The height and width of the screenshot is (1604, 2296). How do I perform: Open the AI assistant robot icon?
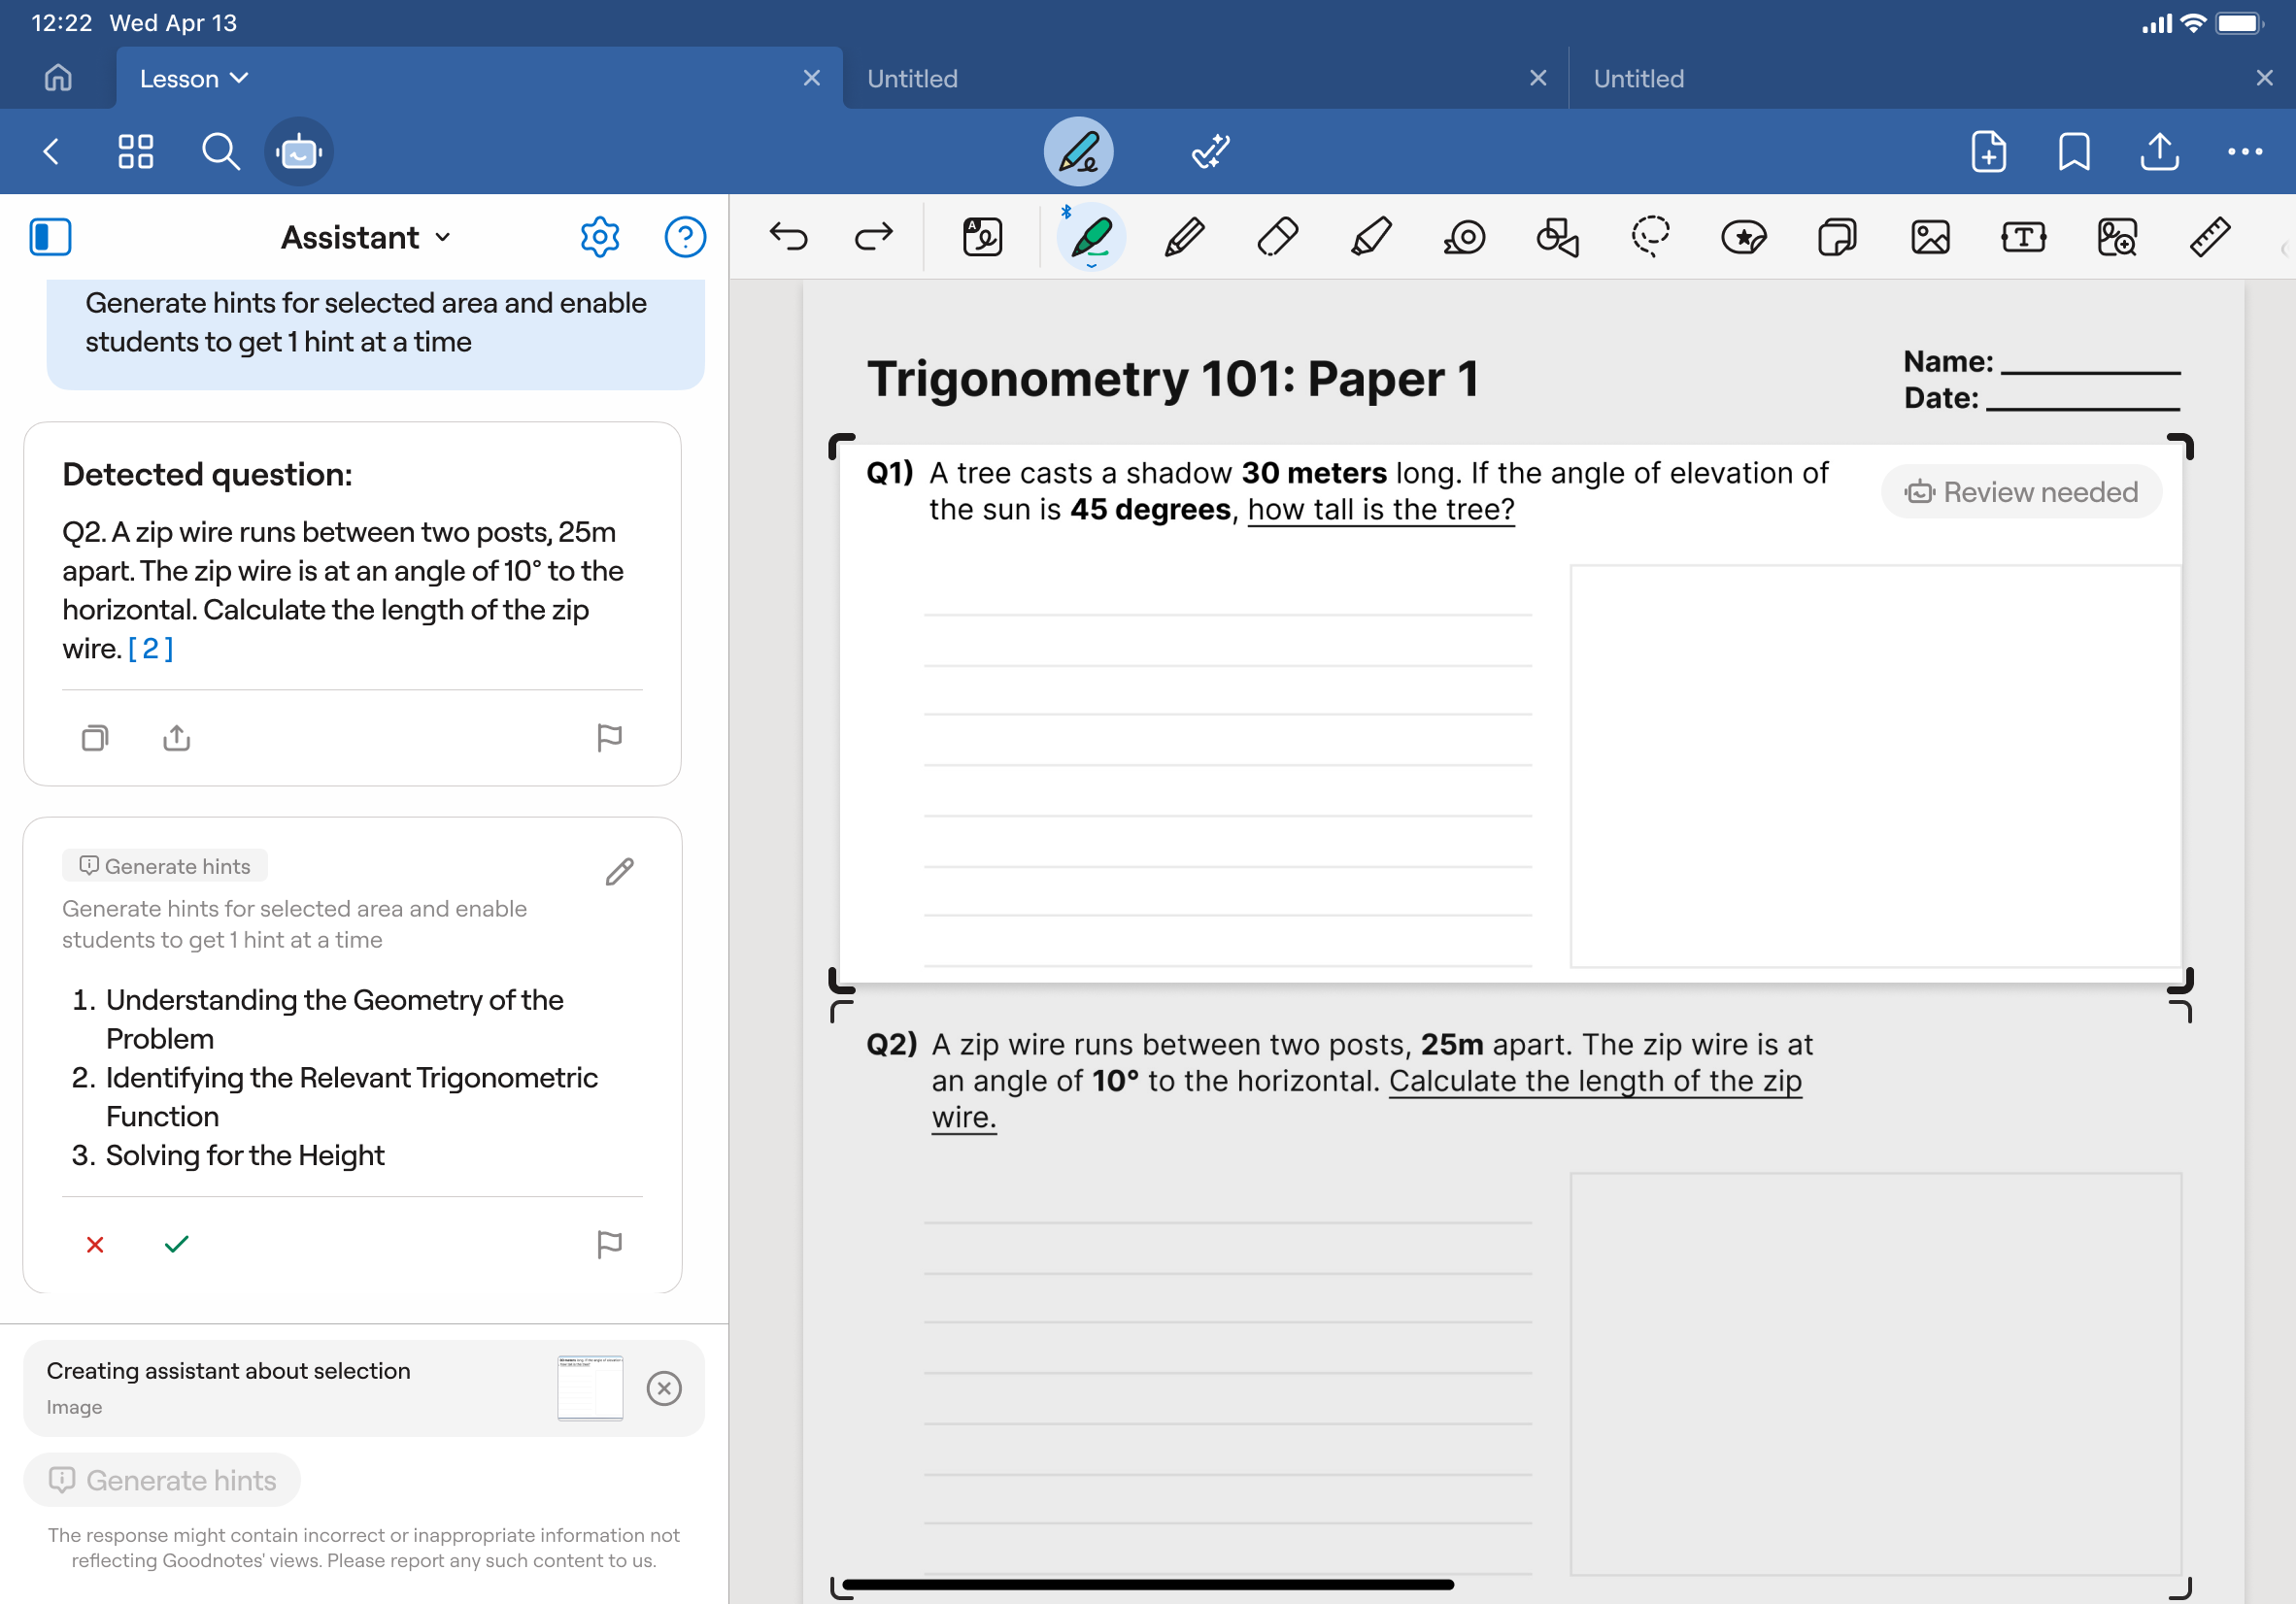(299, 152)
